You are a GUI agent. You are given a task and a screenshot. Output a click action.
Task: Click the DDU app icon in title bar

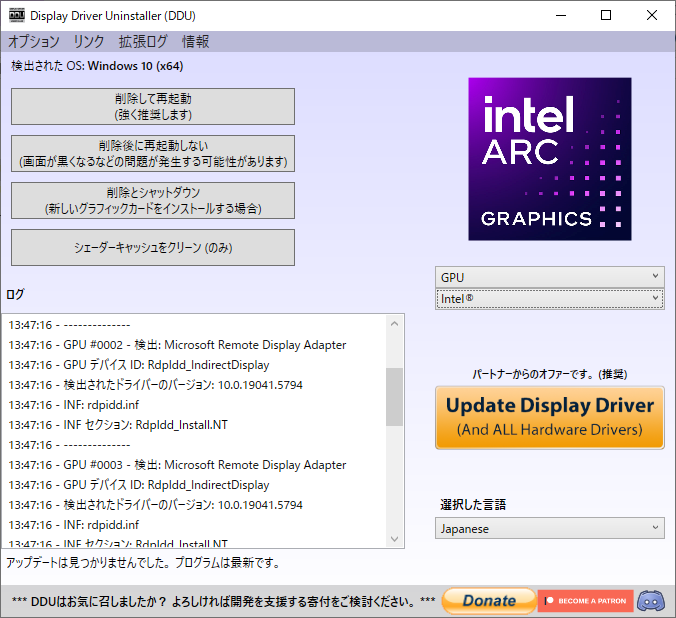click(x=17, y=16)
